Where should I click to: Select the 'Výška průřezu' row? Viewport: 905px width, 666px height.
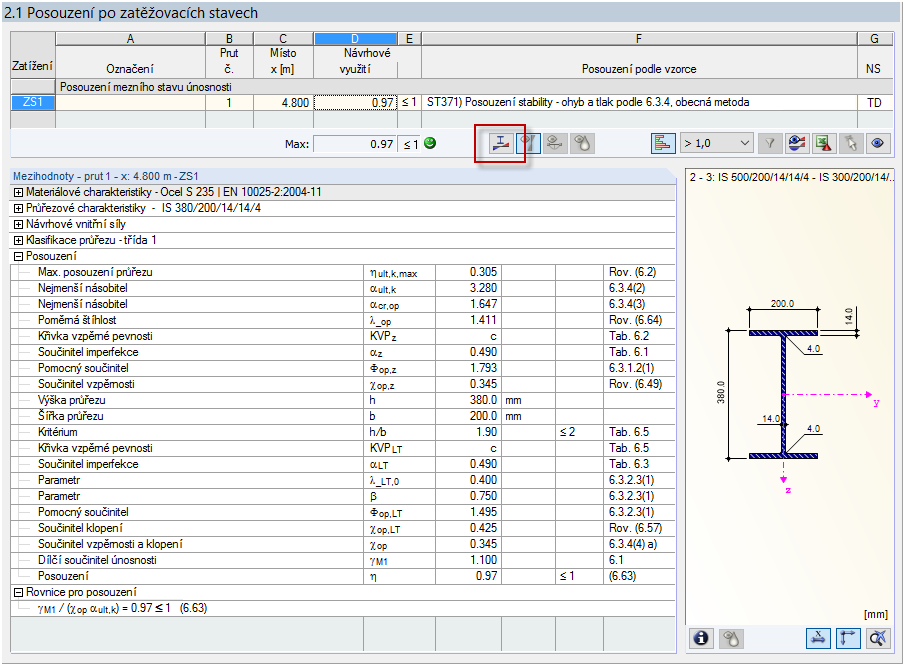(343, 400)
